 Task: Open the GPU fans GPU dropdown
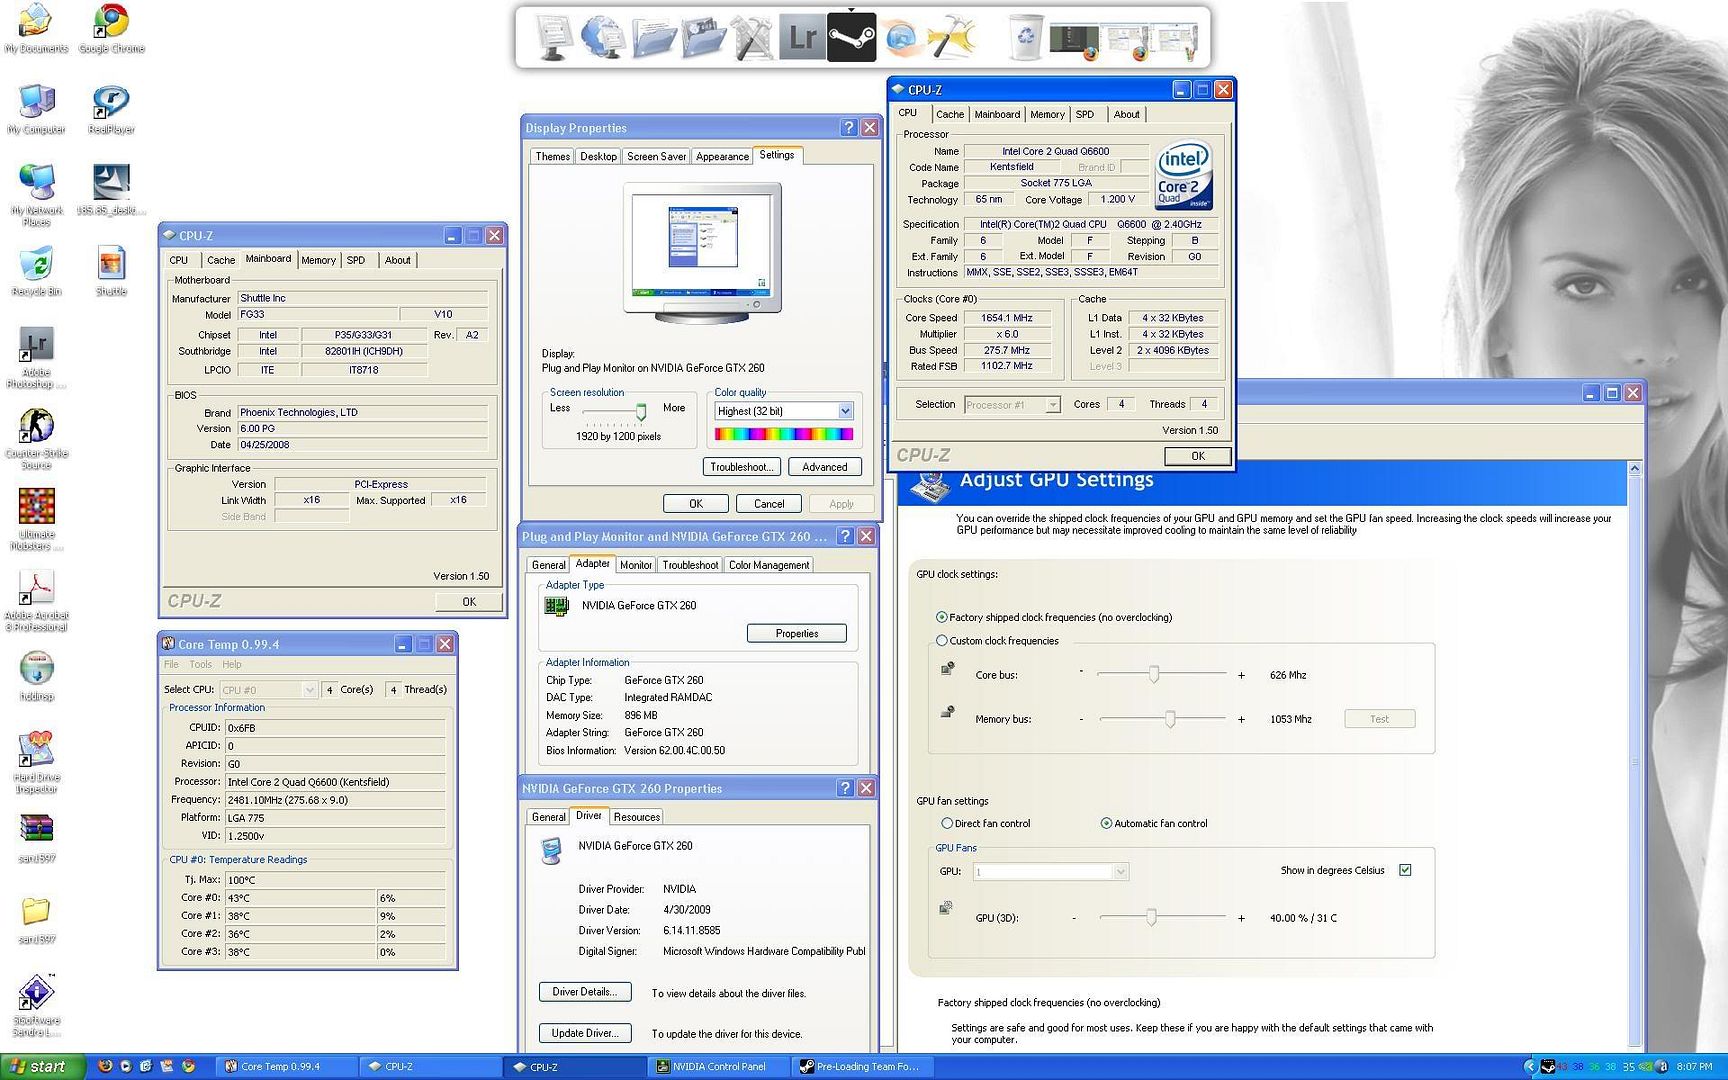click(1050, 872)
